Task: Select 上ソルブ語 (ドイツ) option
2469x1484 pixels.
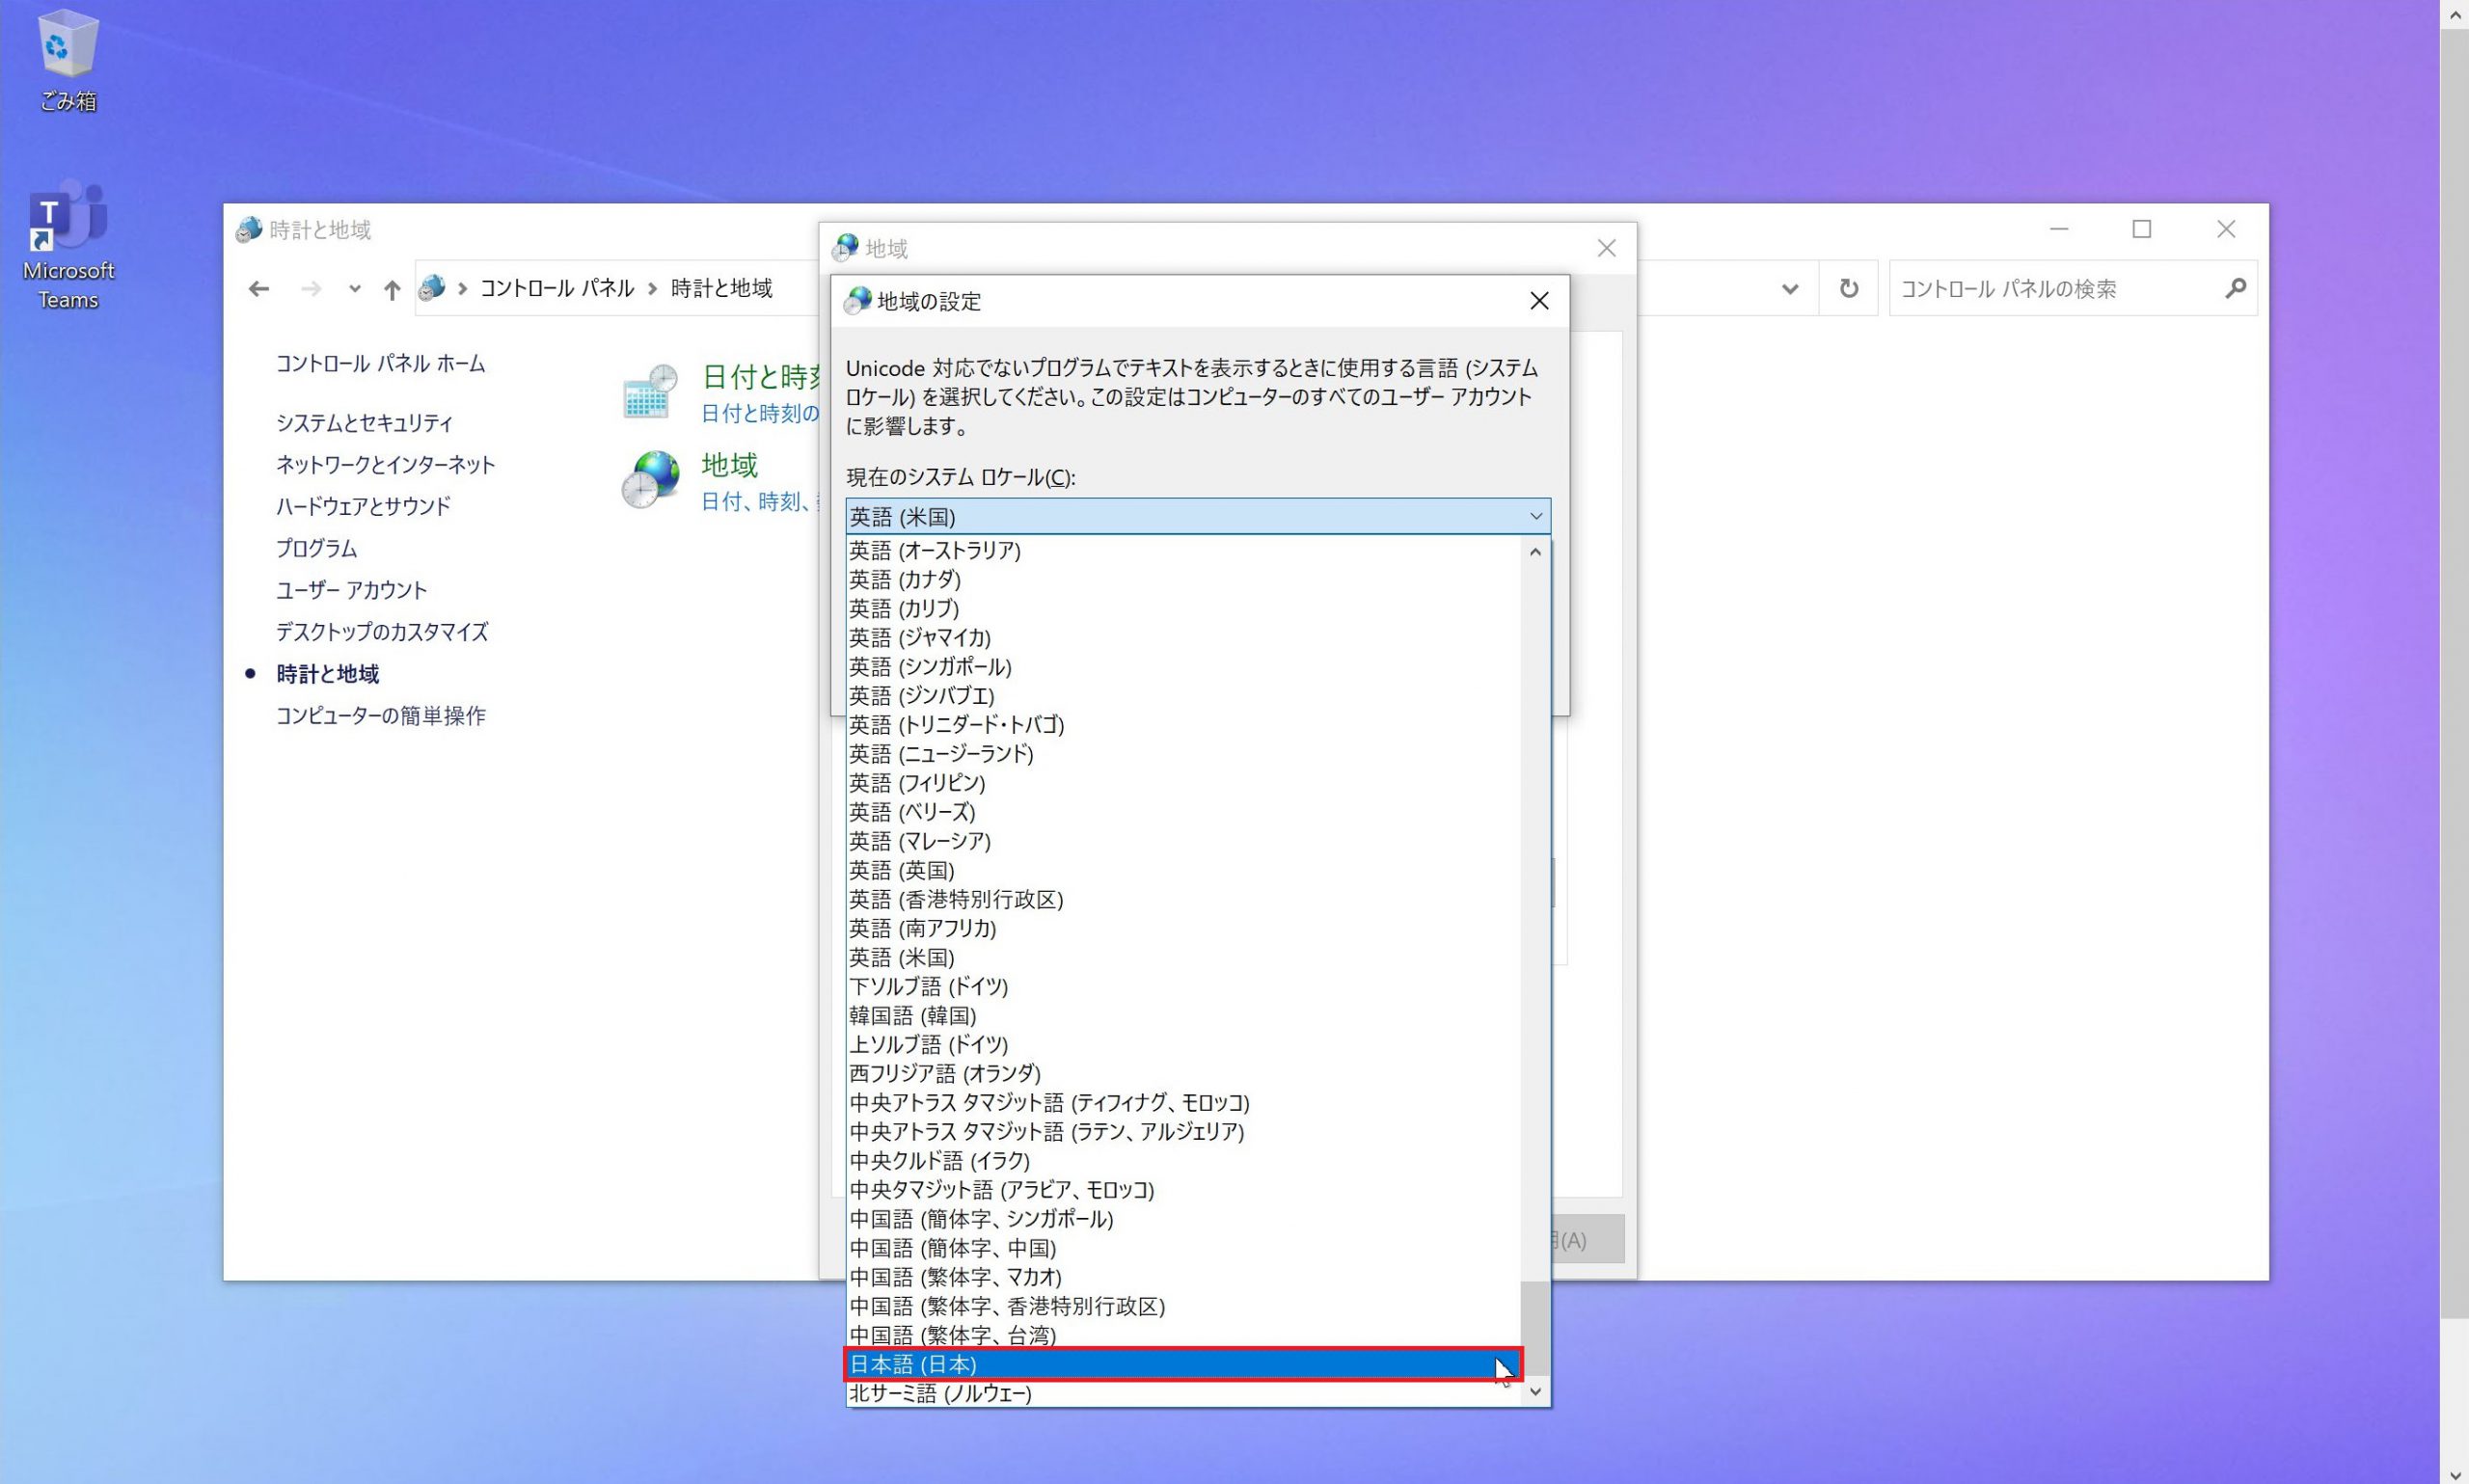Action: coord(1183,1045)
